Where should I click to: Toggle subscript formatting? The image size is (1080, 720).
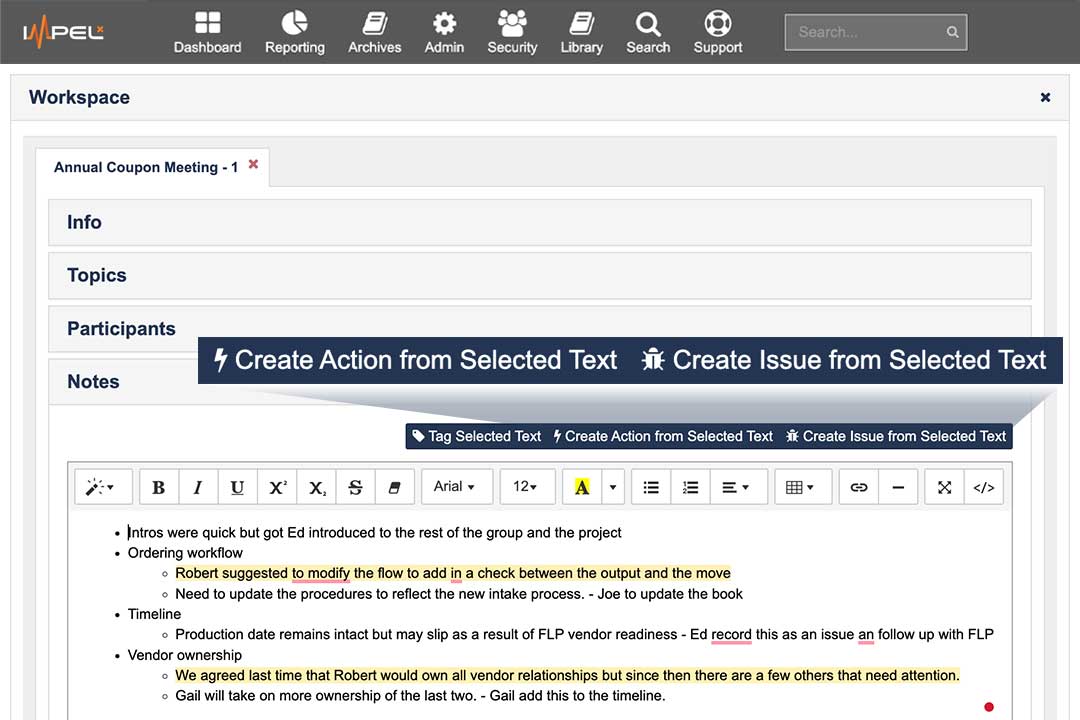click(316, 487)
